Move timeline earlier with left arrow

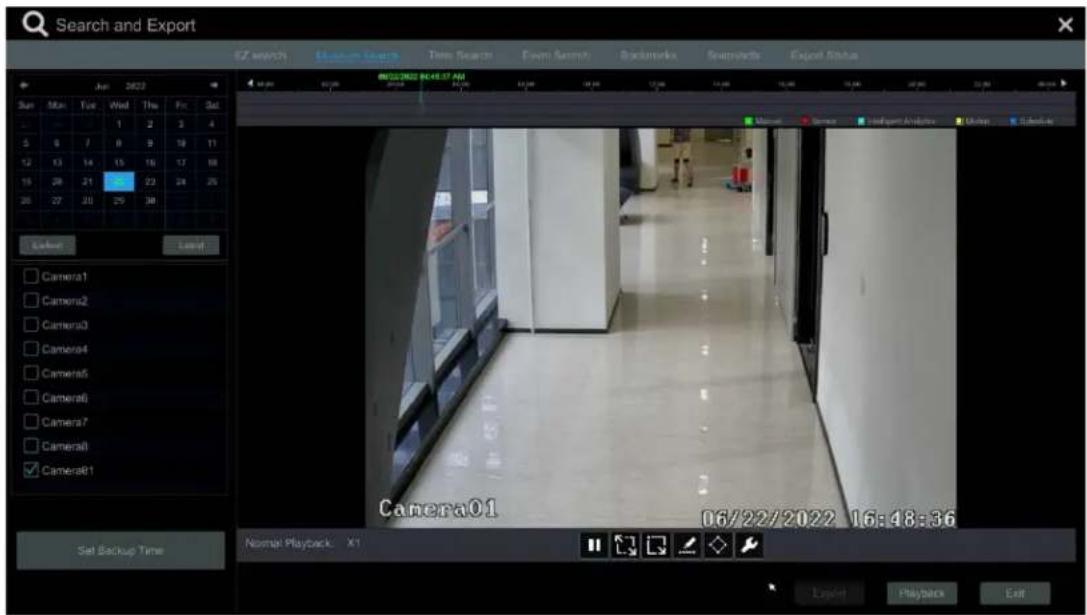tap(250, 84)
